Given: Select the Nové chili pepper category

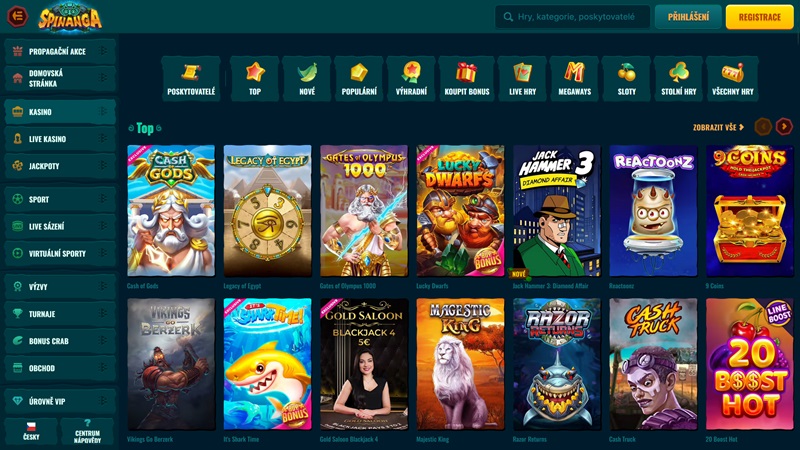Looking at the screenshot, I should pyautogui.click(x=307, y=72).
